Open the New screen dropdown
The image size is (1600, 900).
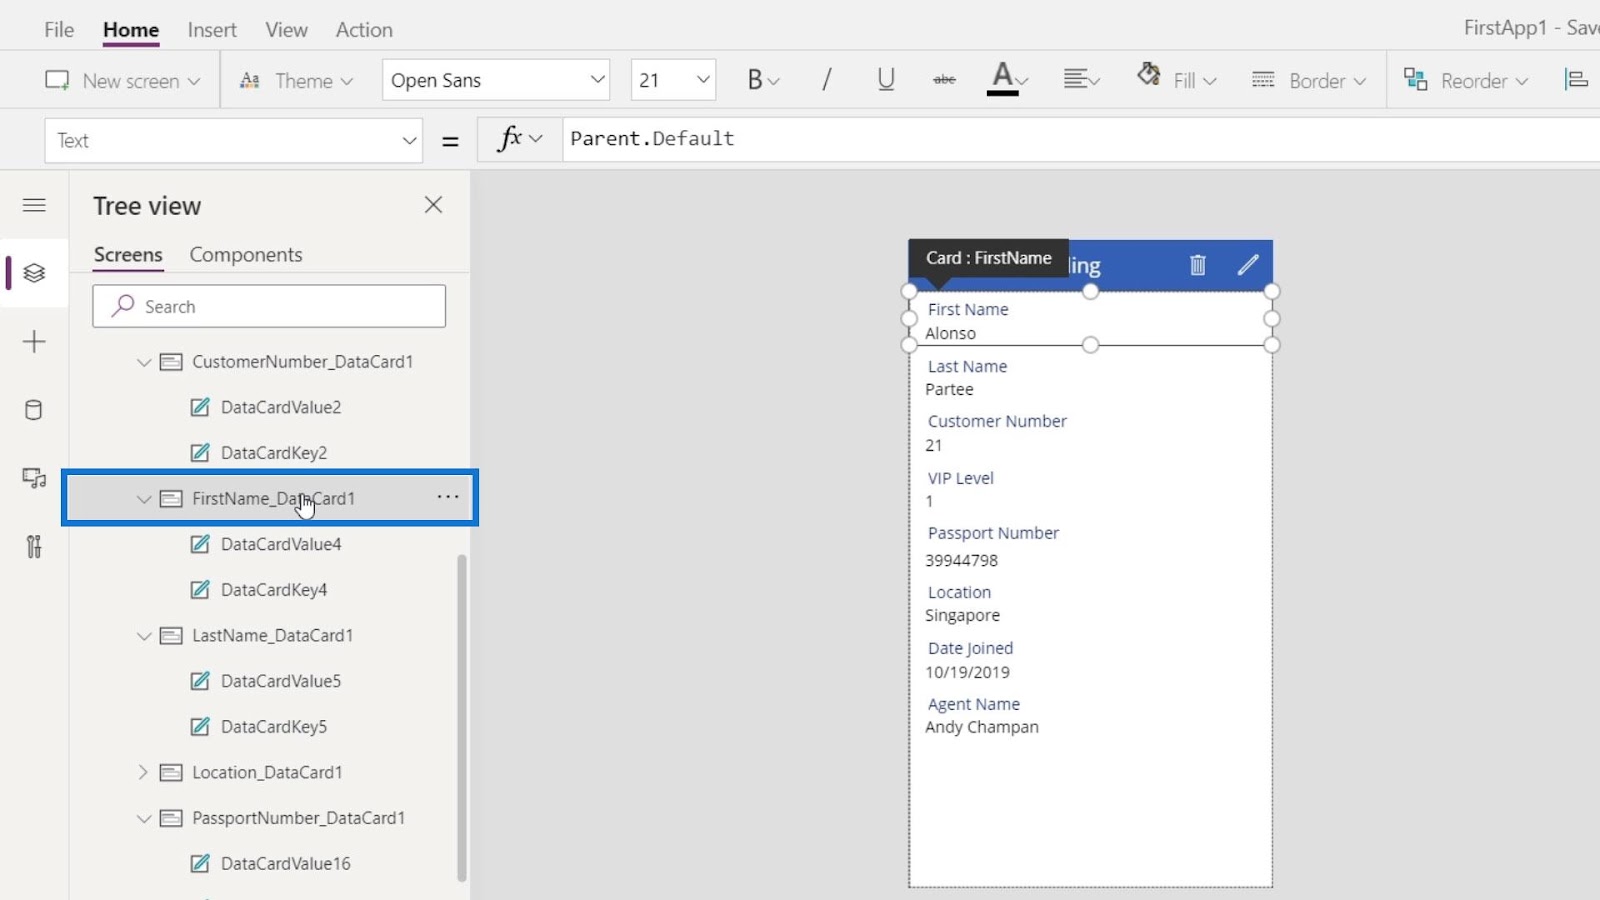[122, 81]
